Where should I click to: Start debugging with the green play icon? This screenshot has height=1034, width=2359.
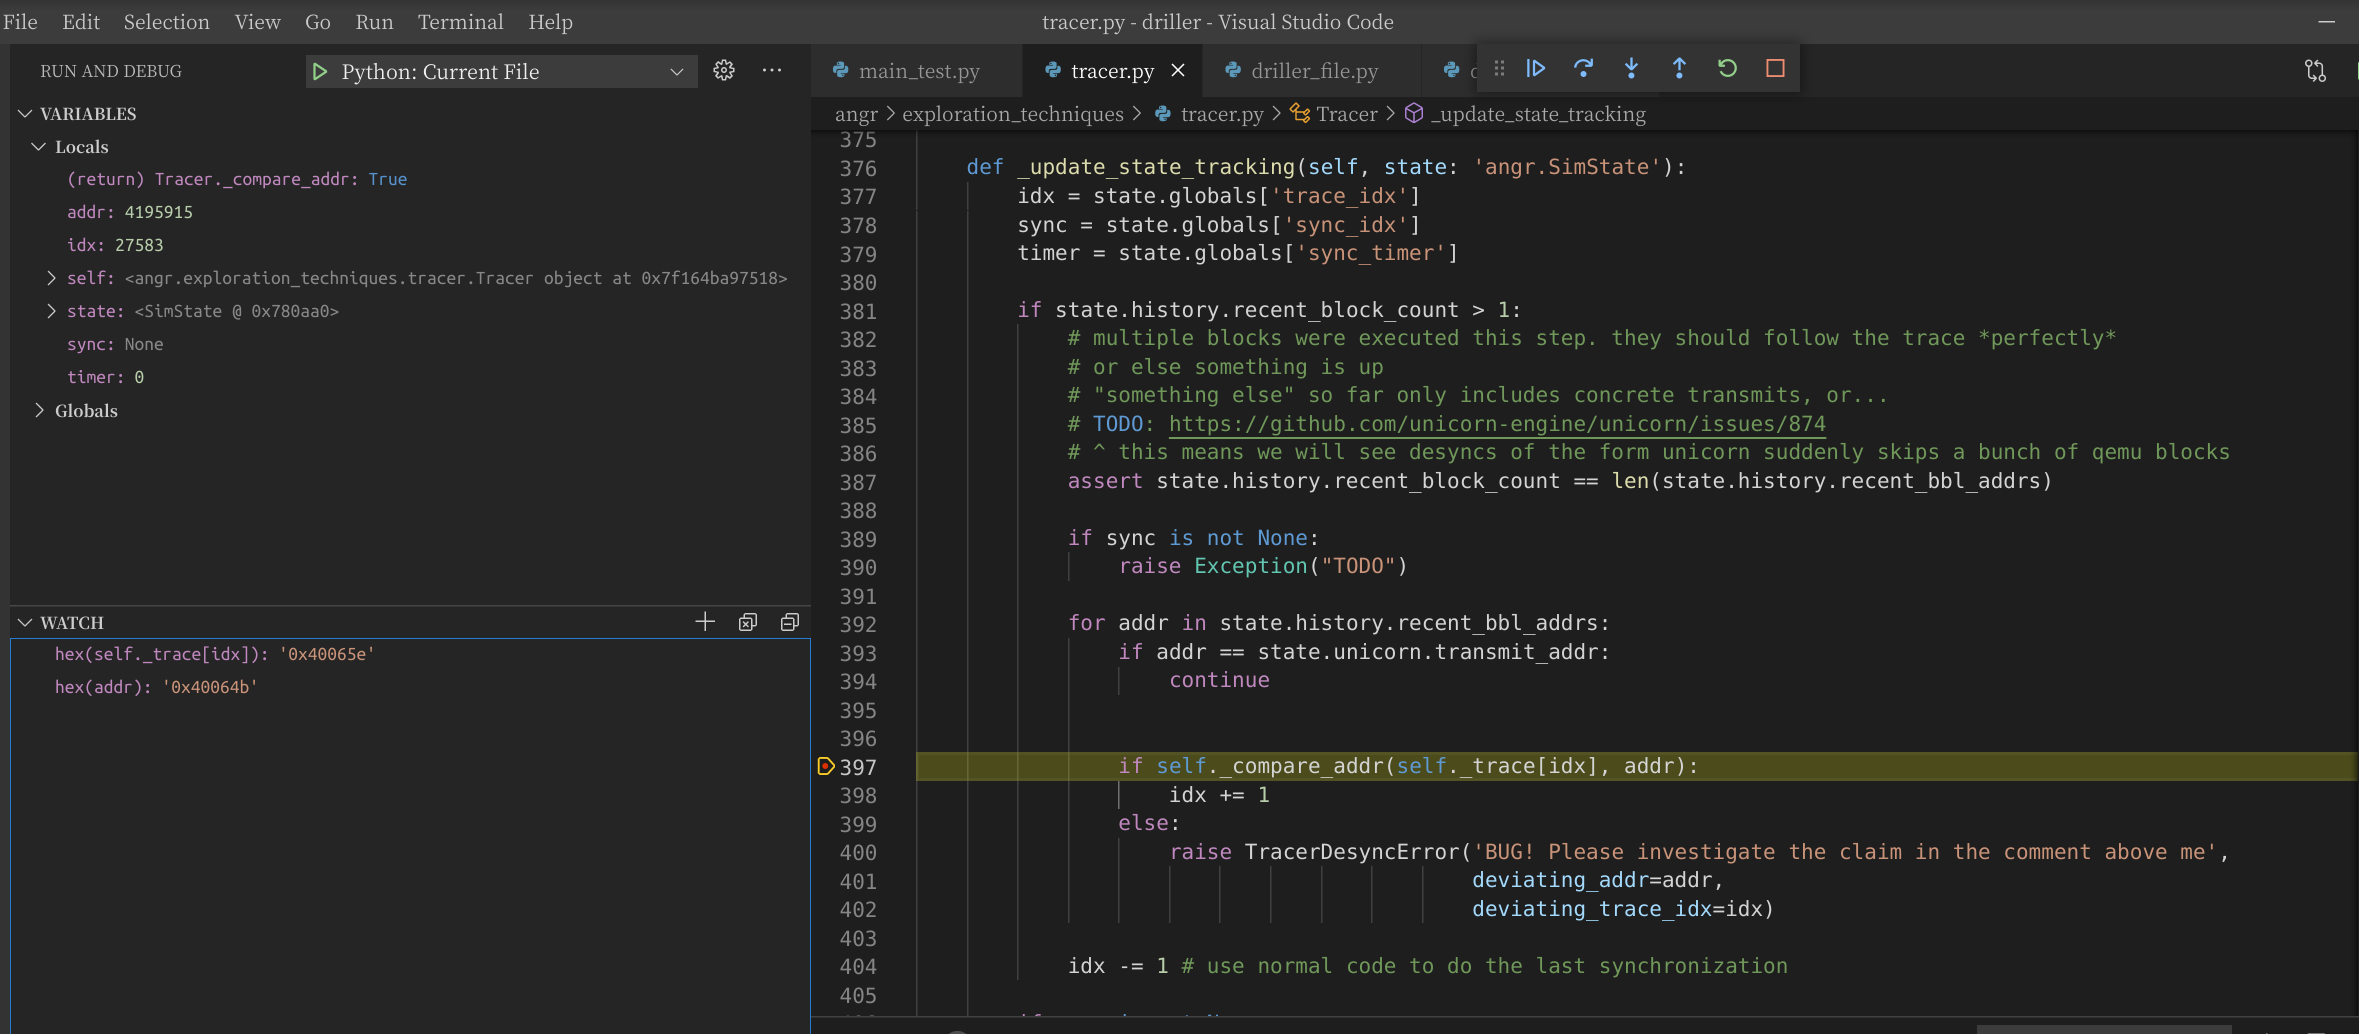tap(320, 72)
